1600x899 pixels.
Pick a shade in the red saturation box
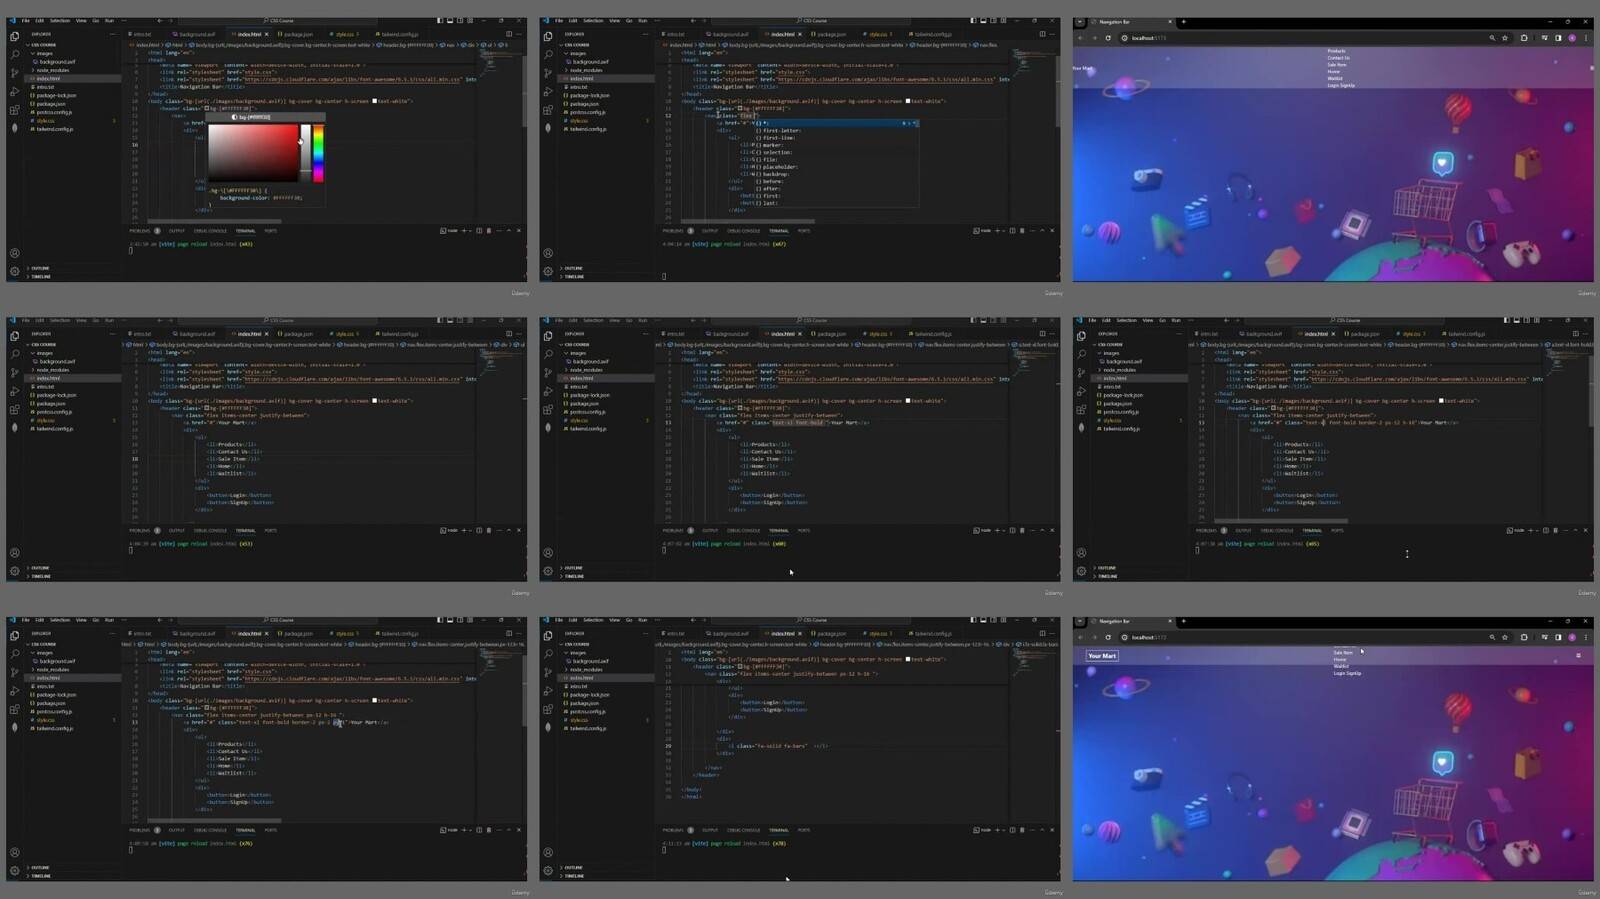click(254, 153)
